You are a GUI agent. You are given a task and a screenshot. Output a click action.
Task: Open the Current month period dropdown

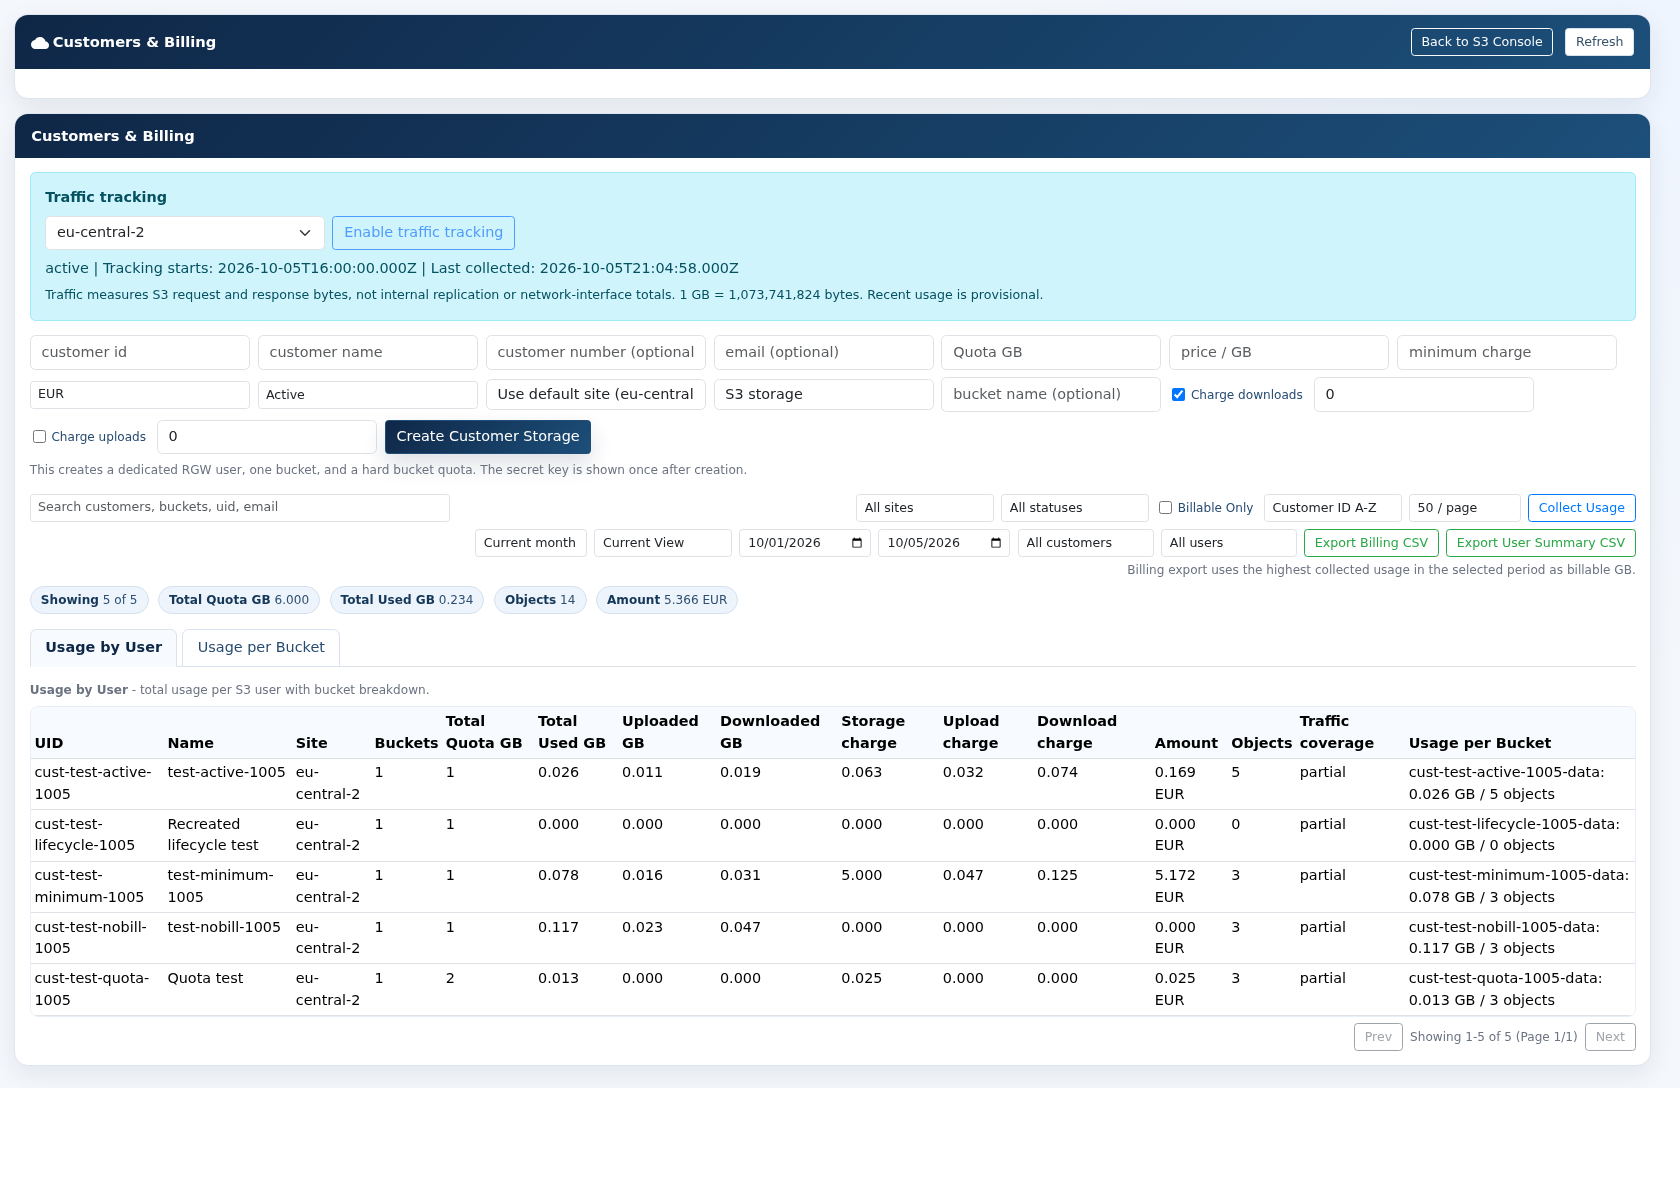coord(531,543)
